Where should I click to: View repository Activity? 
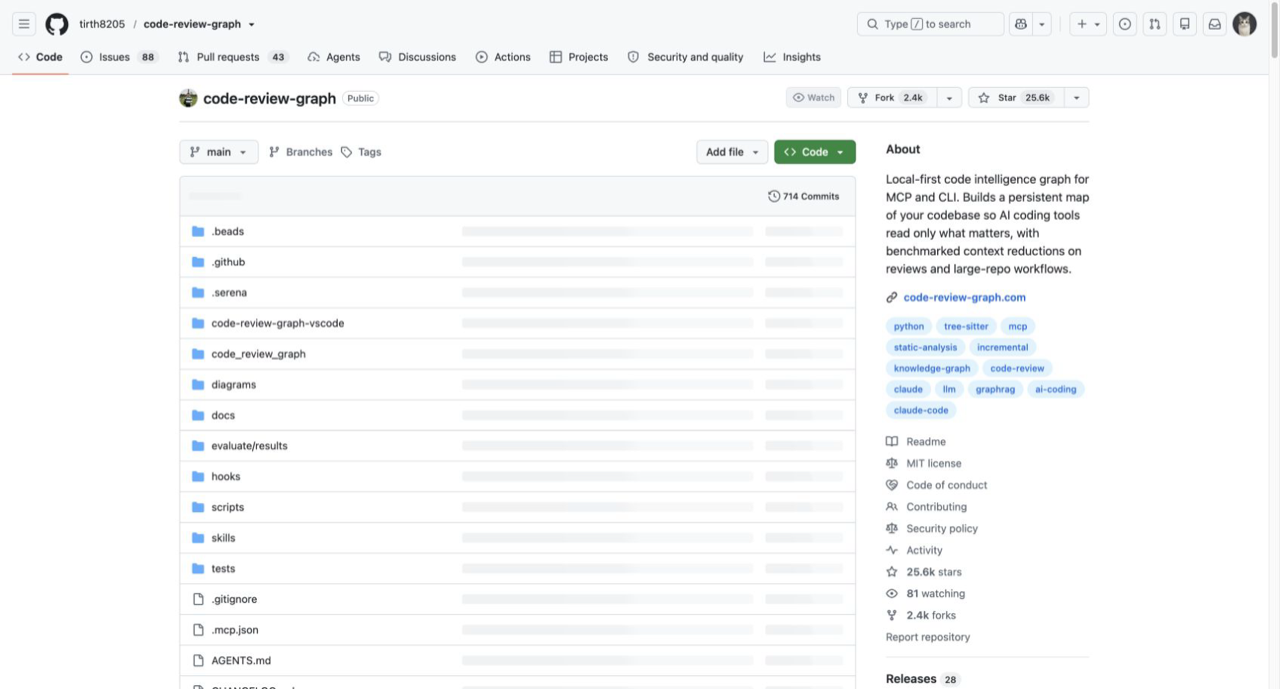click(x=914, y=550)
